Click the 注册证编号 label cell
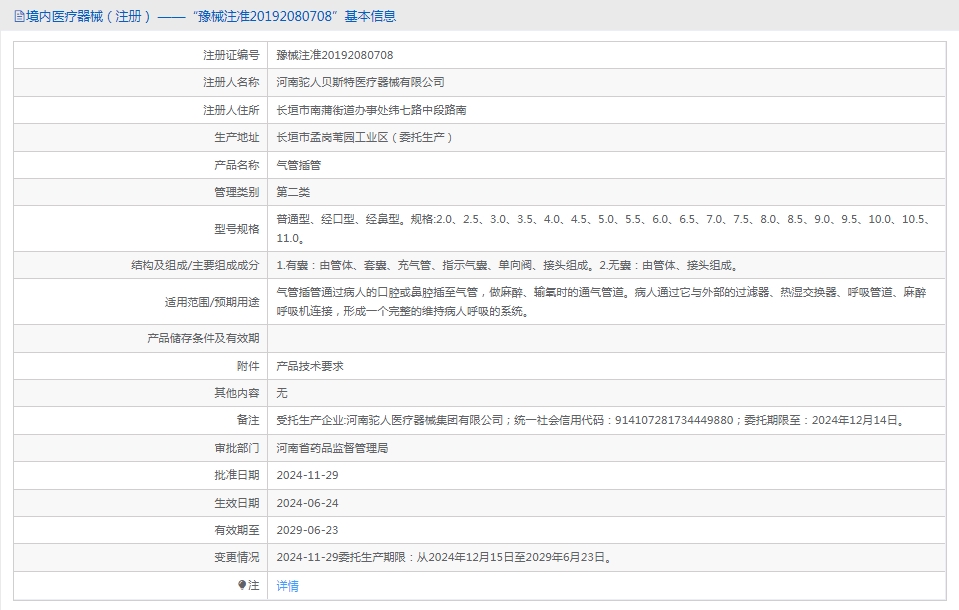The height and width of the screenshot is (610, 959). tap(231, 55)
